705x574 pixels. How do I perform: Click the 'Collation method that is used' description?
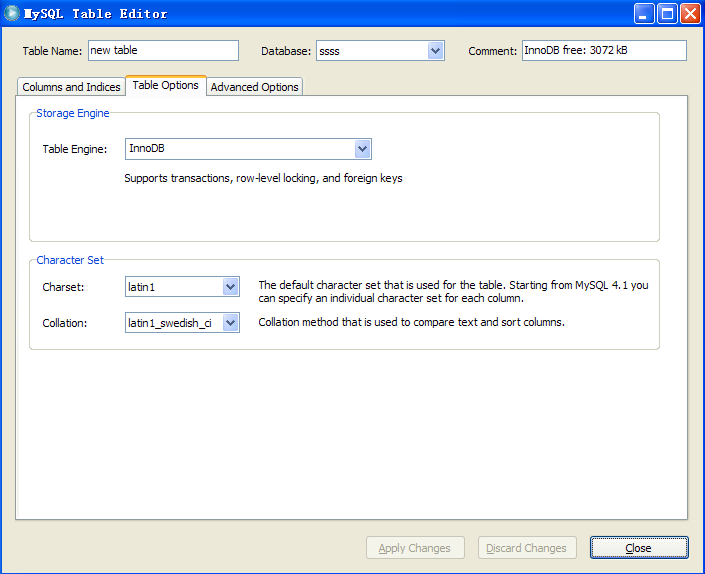pyautogui.click(x=411, y=322)
